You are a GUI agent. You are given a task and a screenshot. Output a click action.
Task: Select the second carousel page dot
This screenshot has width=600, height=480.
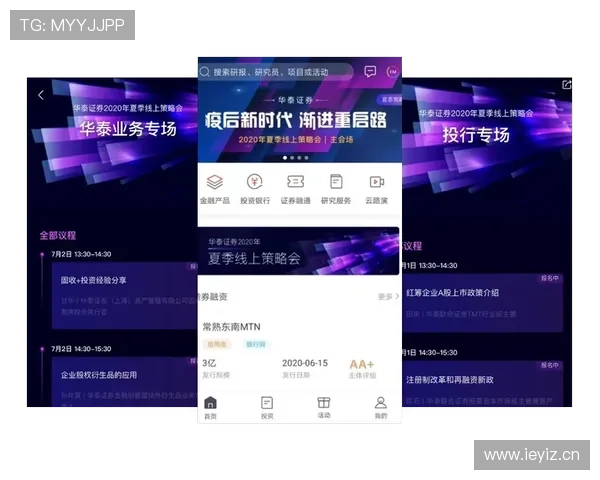click(x=292, y=158)
